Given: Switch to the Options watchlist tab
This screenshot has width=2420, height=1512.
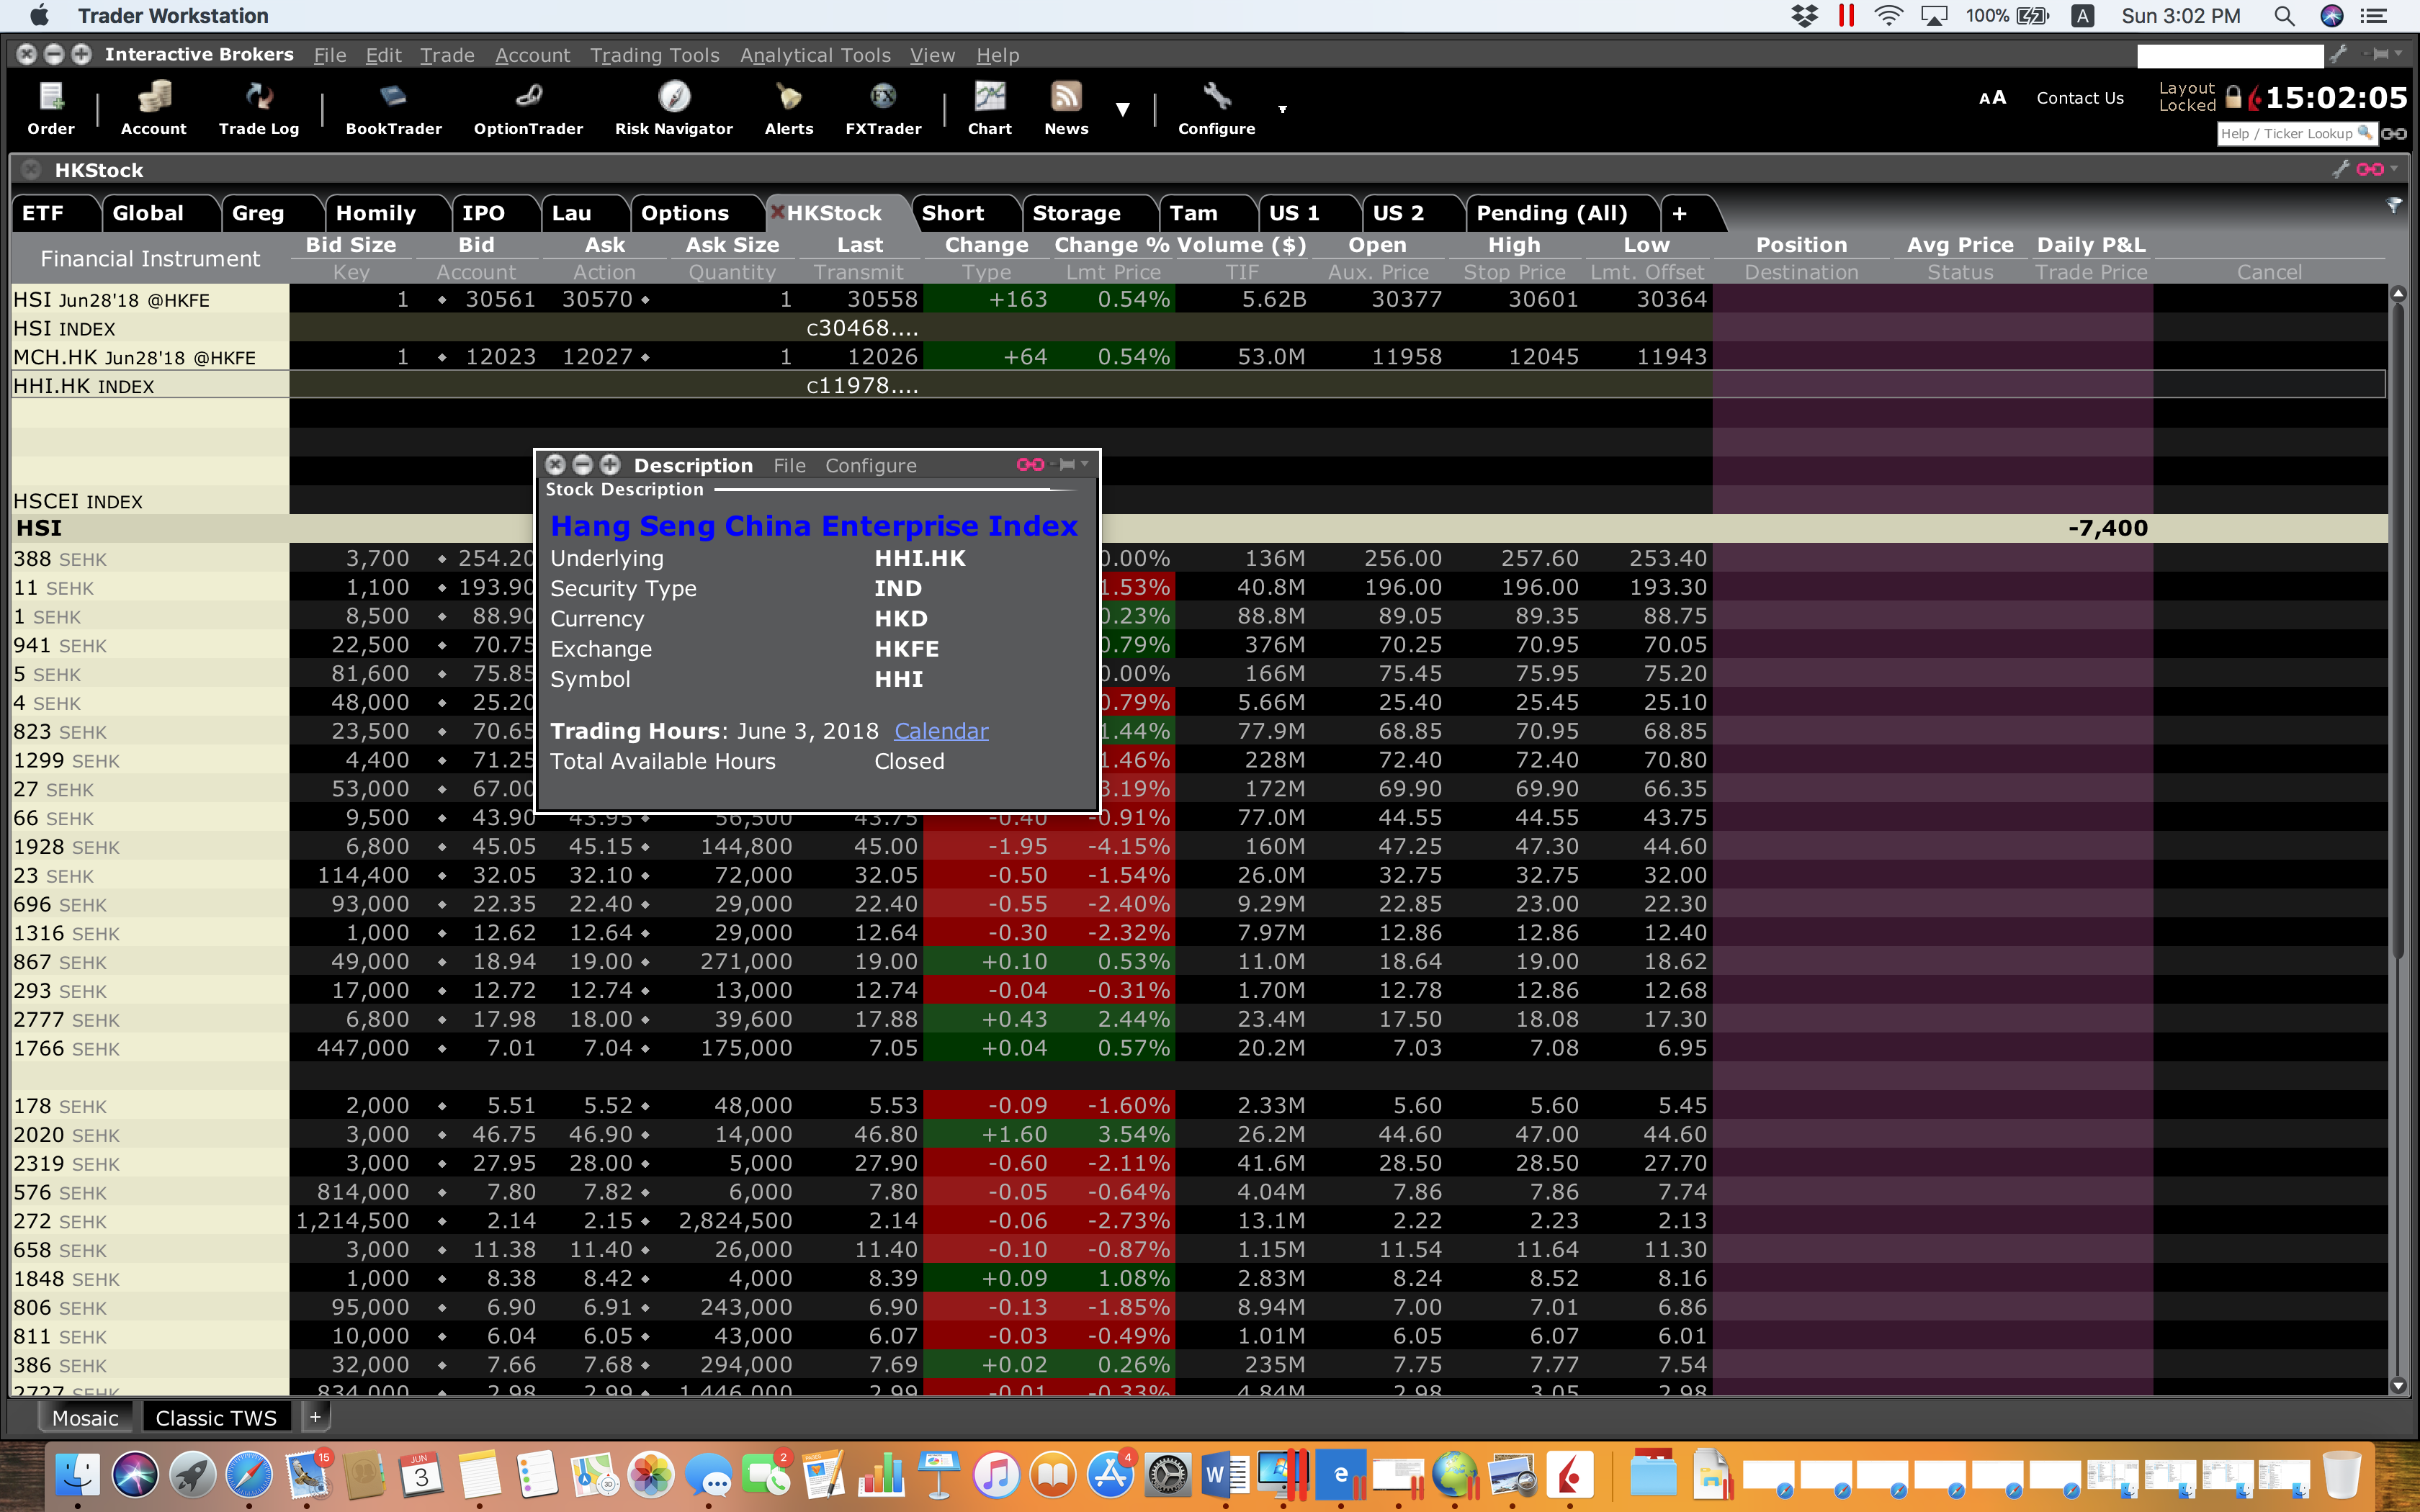Looking at the screenshot, I should click(685, 213).
